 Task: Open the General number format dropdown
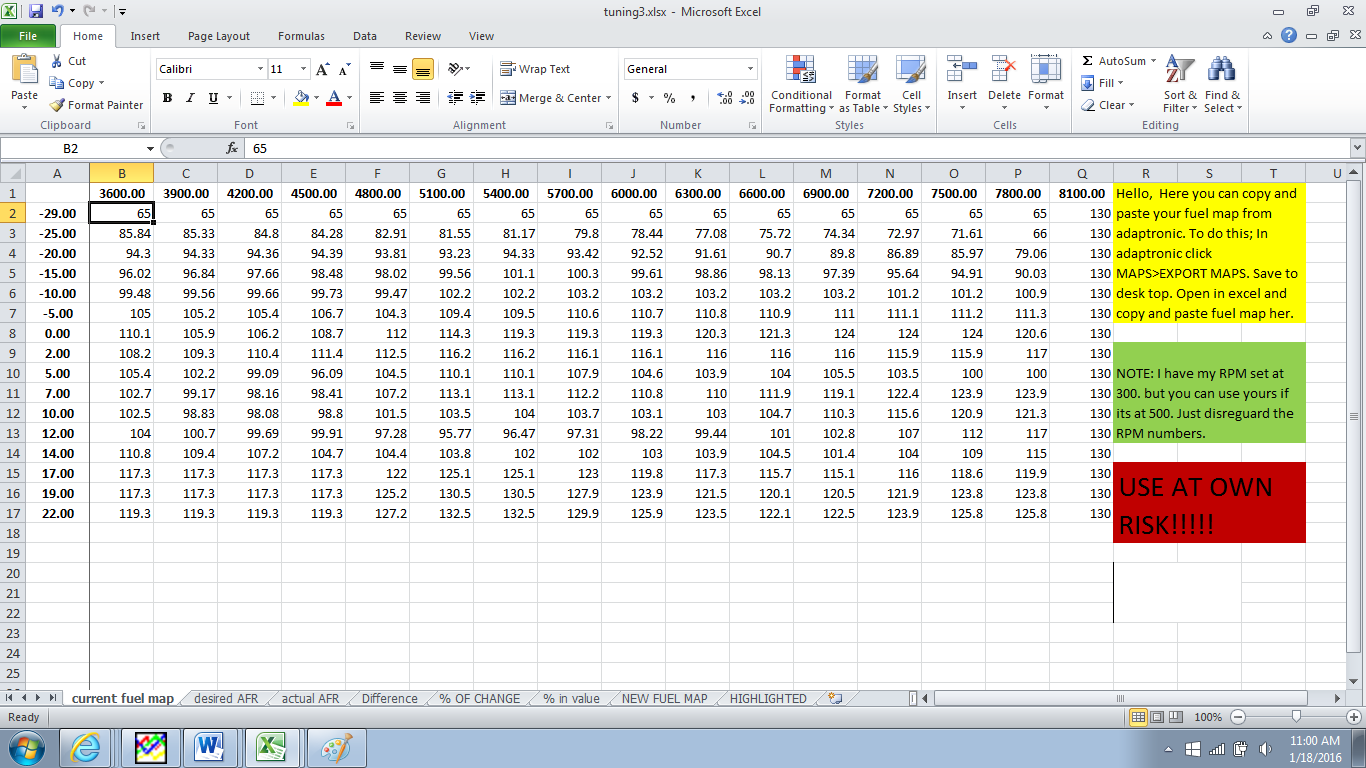750,69
